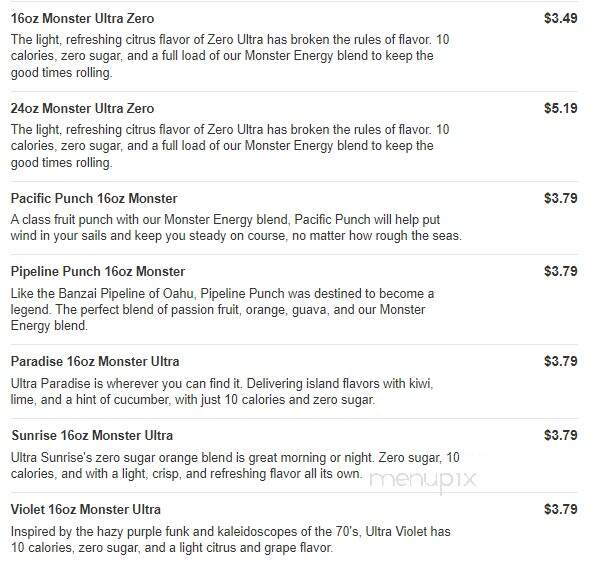Click the Pipeline Punch description about Oahu
602x562 pixels.
[x=222, y=309]
